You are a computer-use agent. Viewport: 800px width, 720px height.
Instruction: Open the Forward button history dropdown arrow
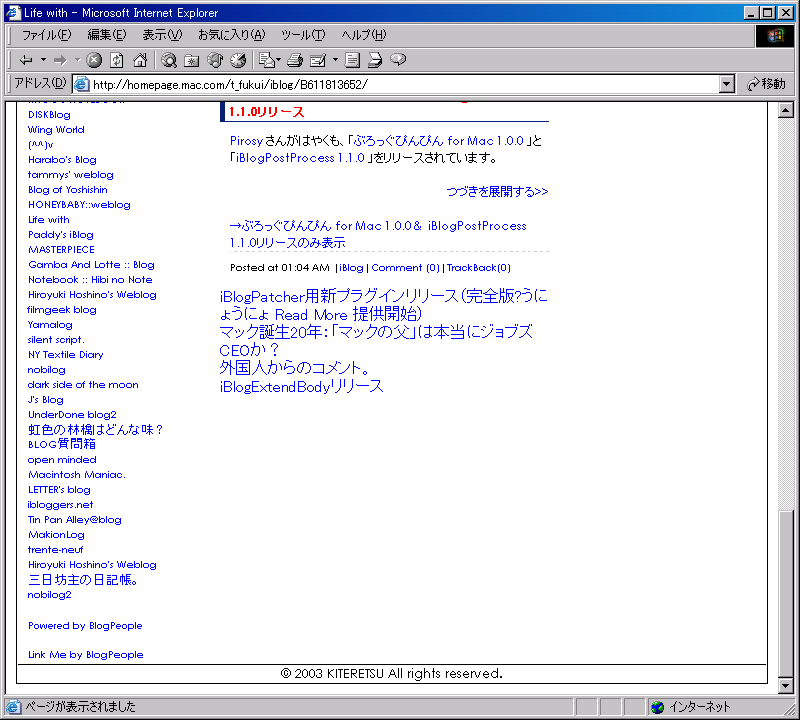point(78,60)
